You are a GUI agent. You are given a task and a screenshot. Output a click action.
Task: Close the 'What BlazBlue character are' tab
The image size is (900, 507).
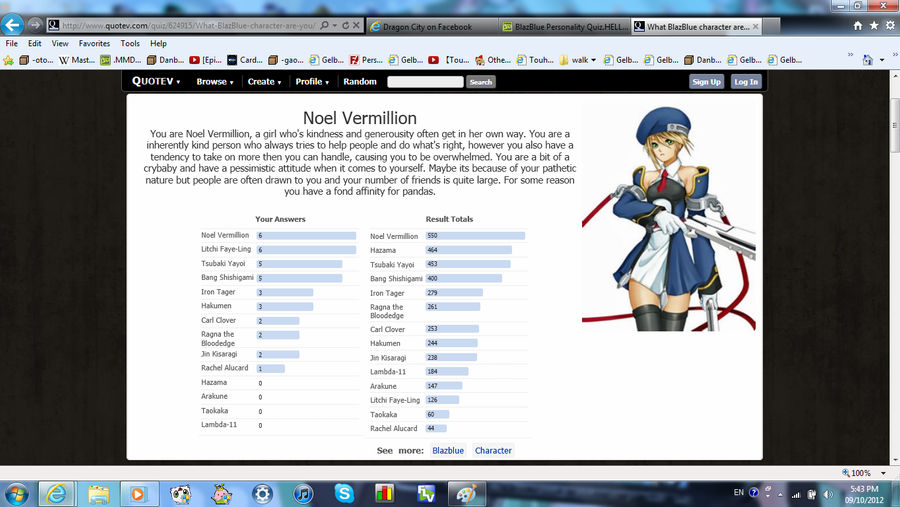click(755, 26)
